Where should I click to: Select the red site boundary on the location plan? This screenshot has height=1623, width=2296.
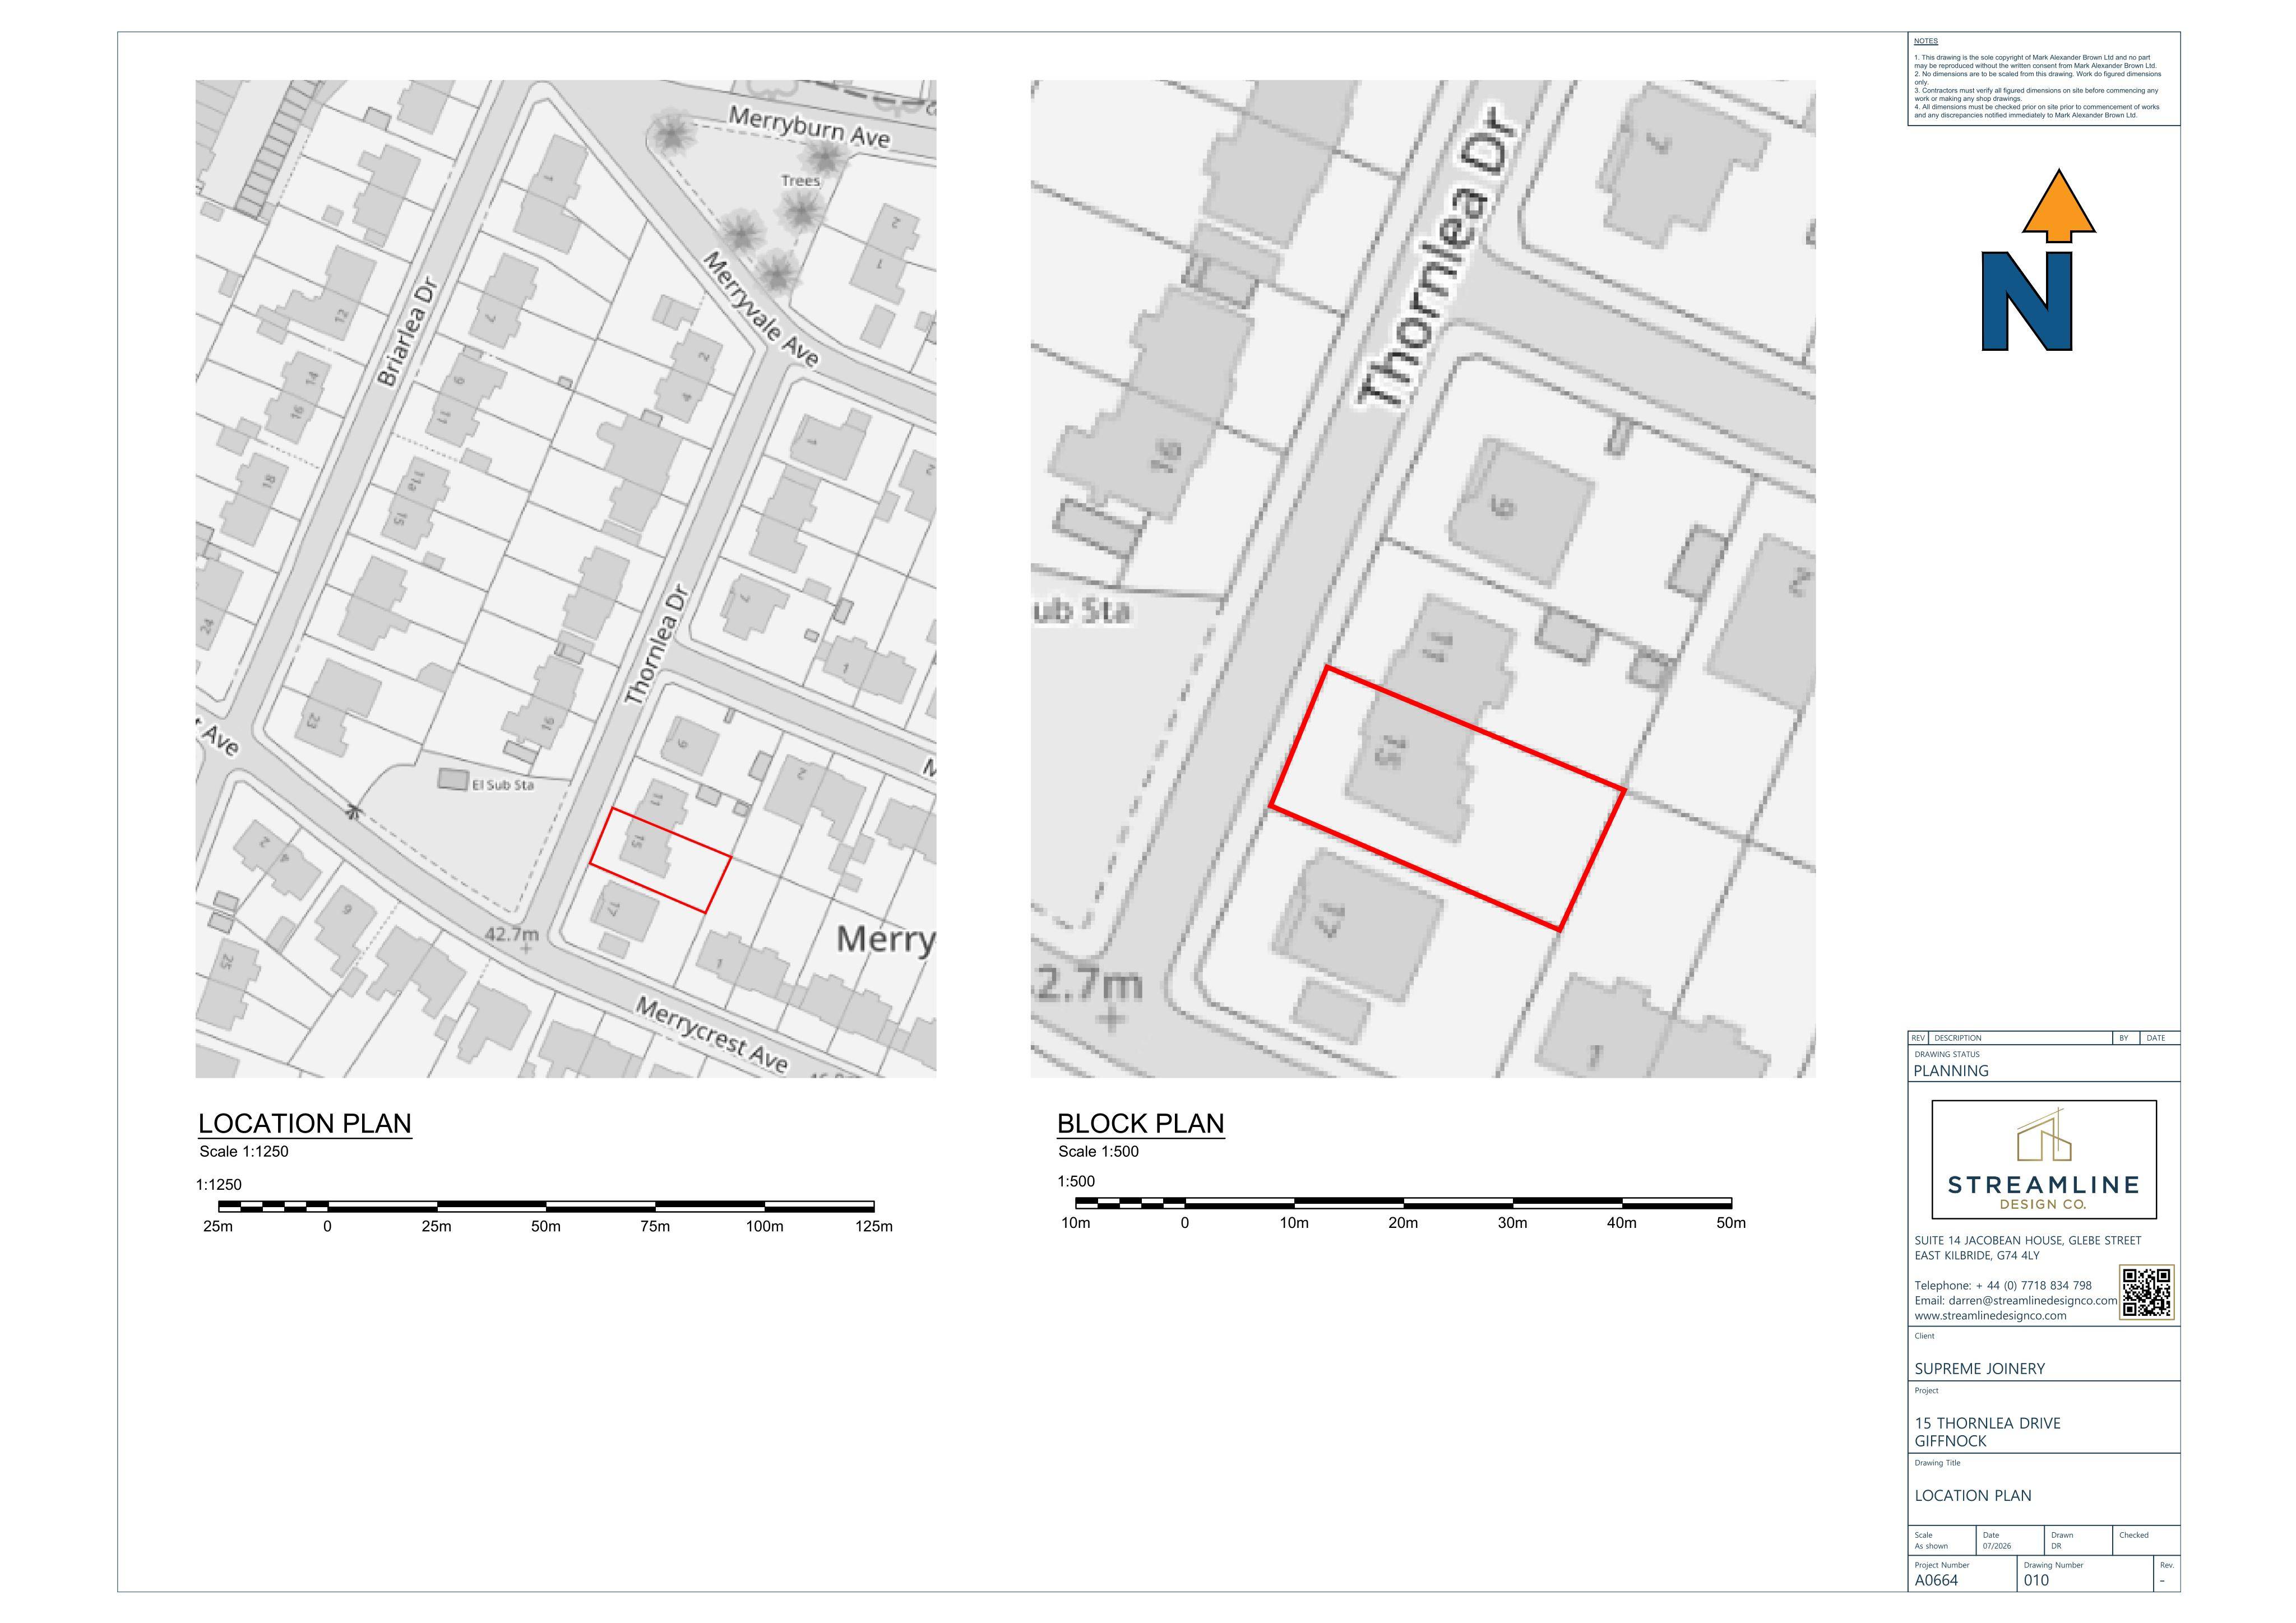pos(660,860)
